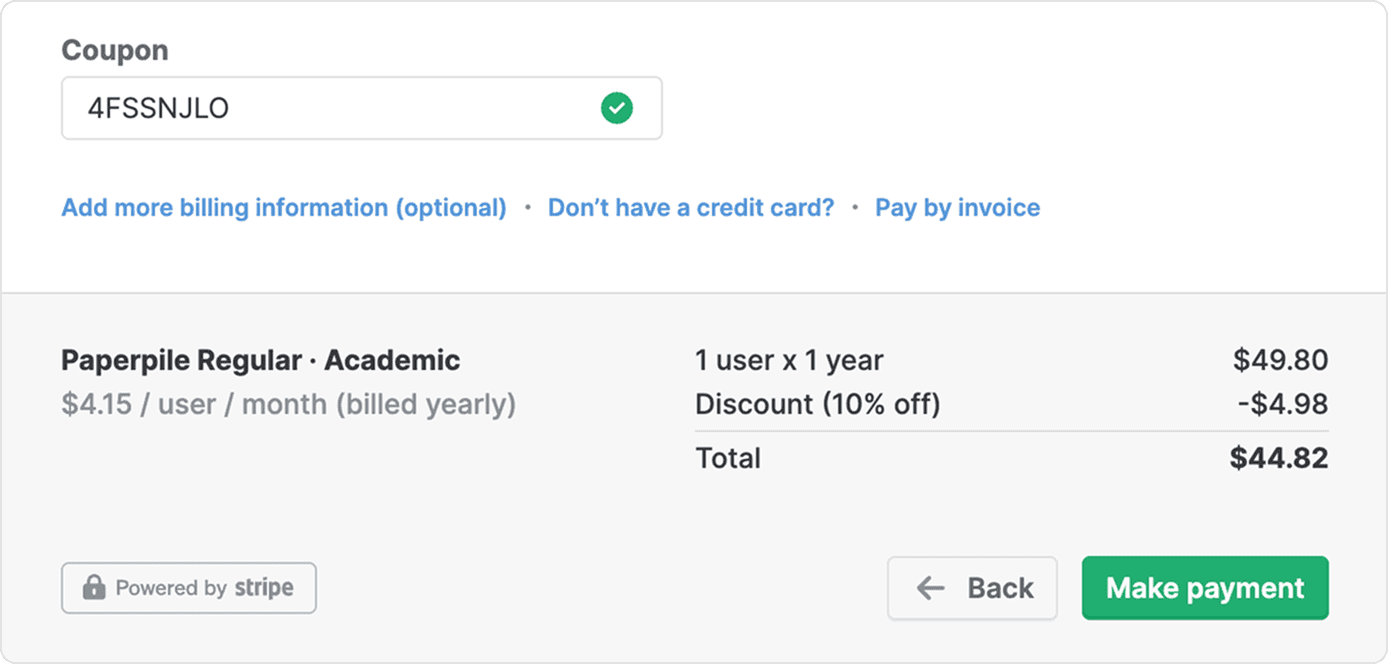Select the Paperpile Regular · Academic plan title
The height and width of the screenshot is (664, 1388).
(x=261, y=360)
